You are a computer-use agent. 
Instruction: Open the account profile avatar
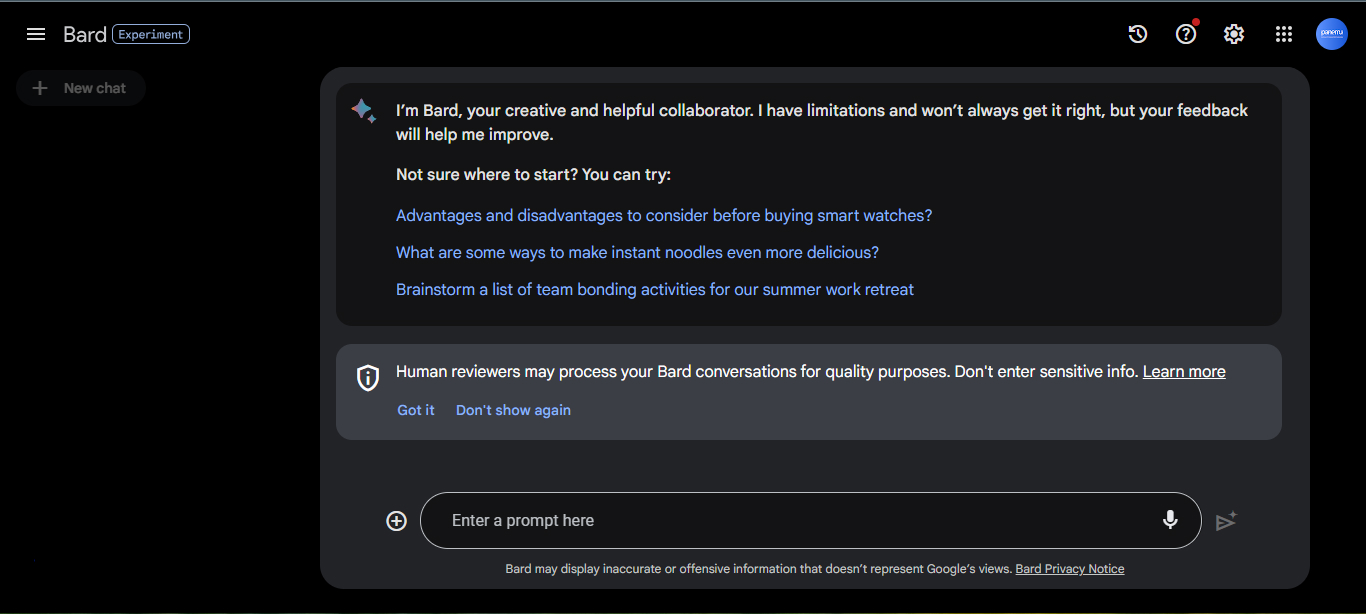1332,34
